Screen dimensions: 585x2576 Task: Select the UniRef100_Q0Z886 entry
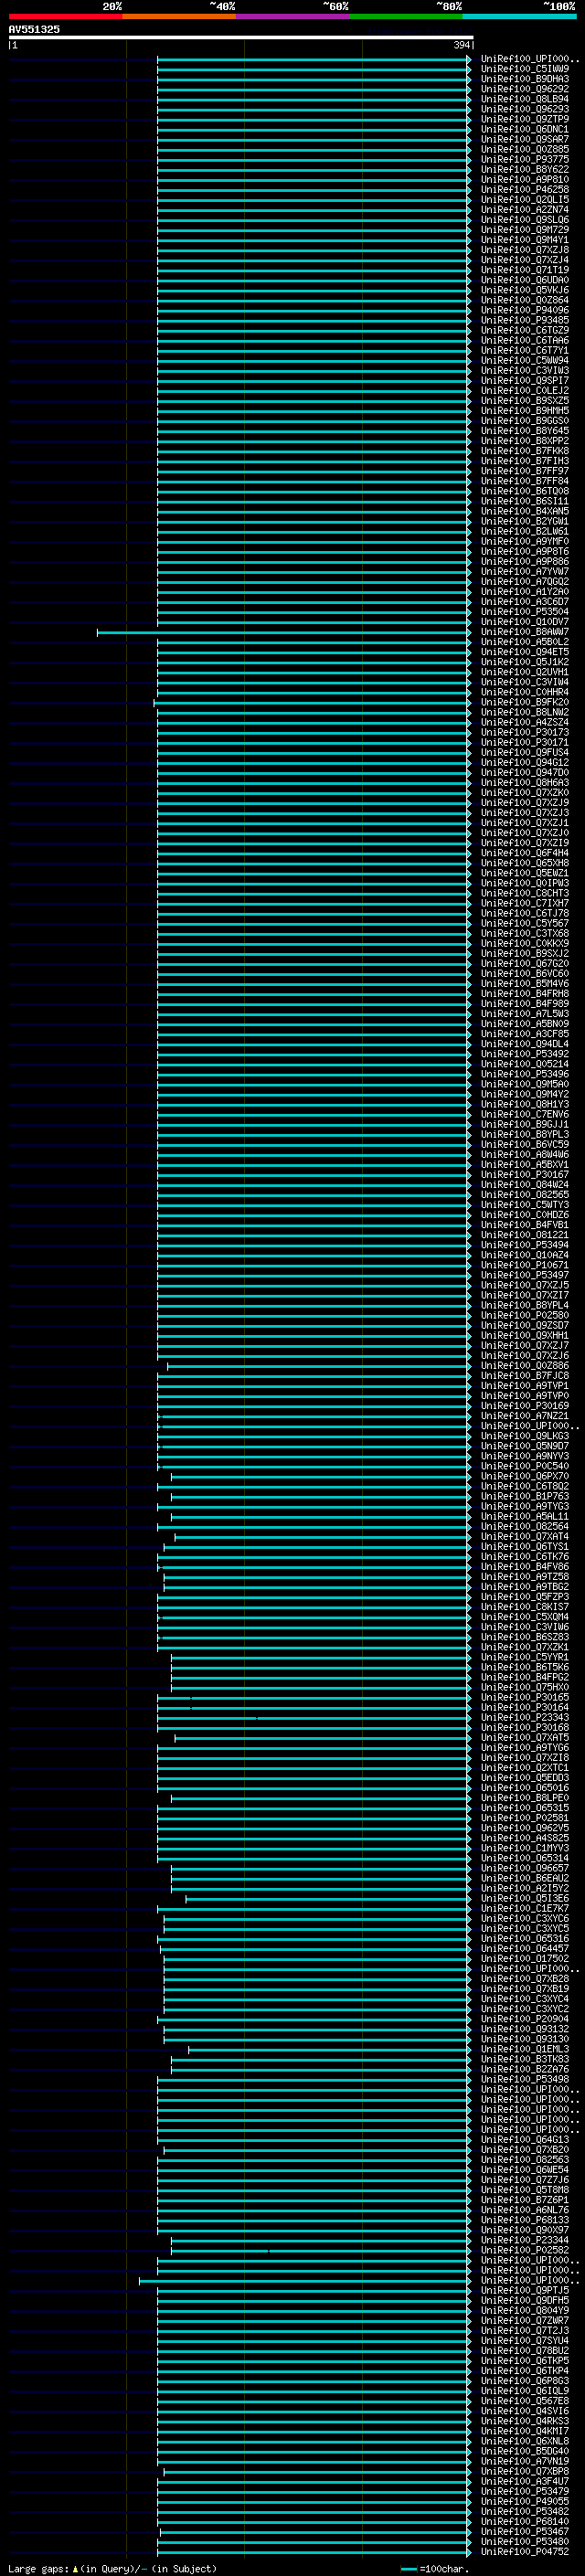pos(524,1365)
